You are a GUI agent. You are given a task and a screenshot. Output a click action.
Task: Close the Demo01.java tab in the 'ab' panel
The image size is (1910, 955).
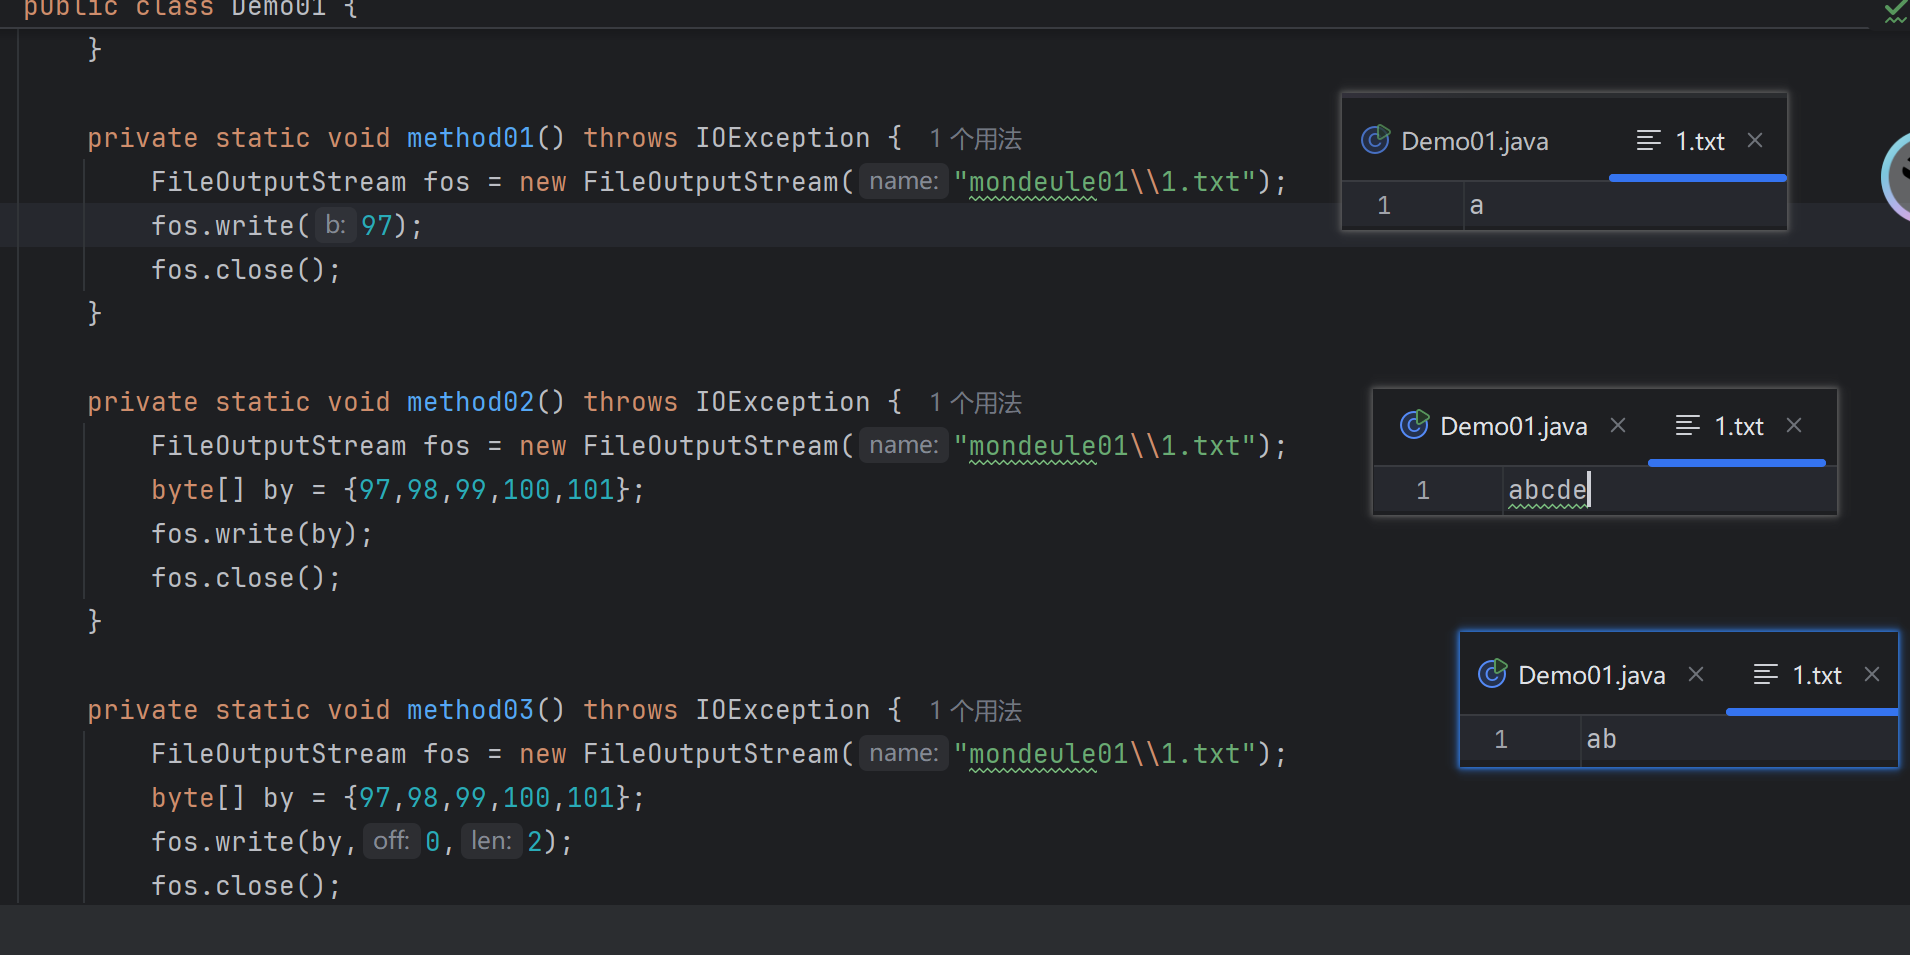[x=1696, y=675]
